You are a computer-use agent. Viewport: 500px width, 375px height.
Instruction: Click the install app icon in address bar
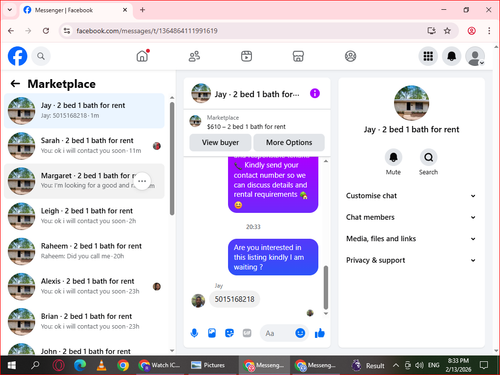[x=431, y=31]
